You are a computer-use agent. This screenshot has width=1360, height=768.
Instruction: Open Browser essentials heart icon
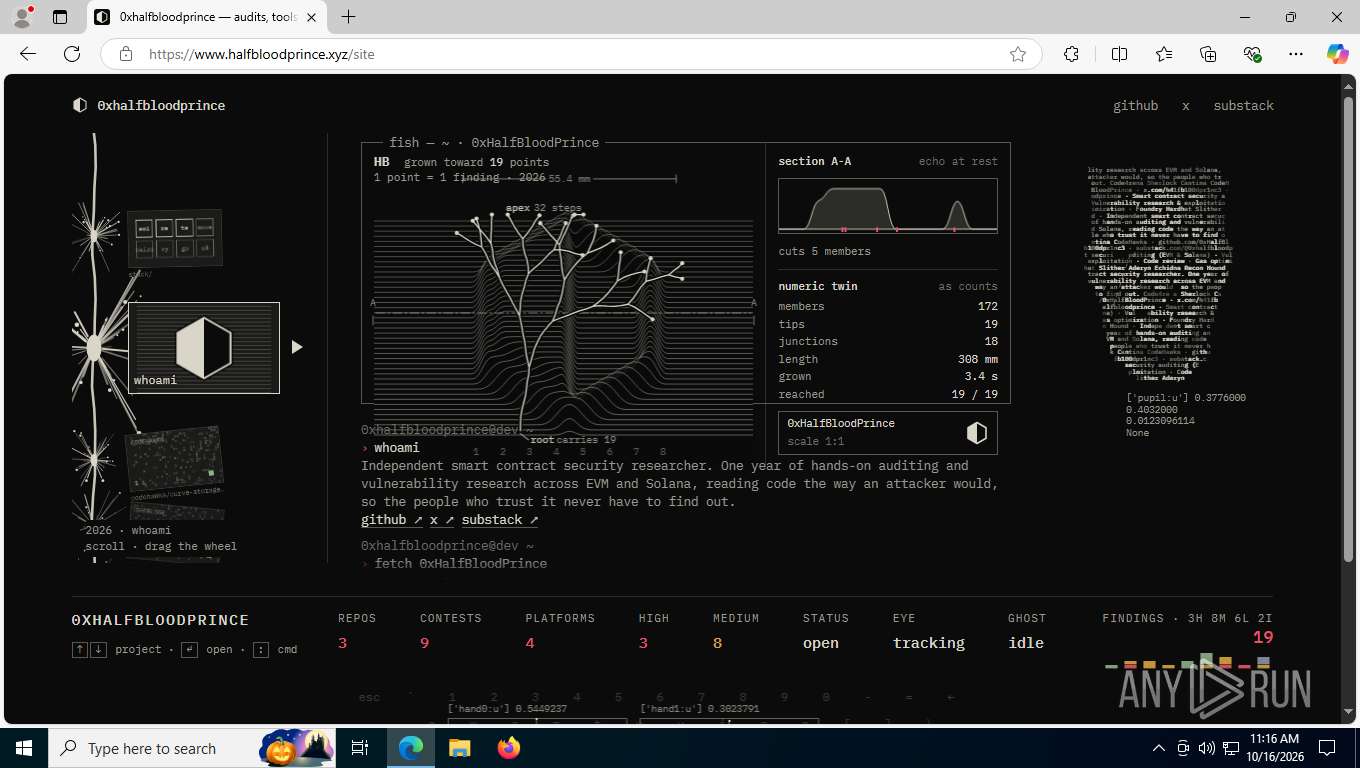[x=1252, y=54]
